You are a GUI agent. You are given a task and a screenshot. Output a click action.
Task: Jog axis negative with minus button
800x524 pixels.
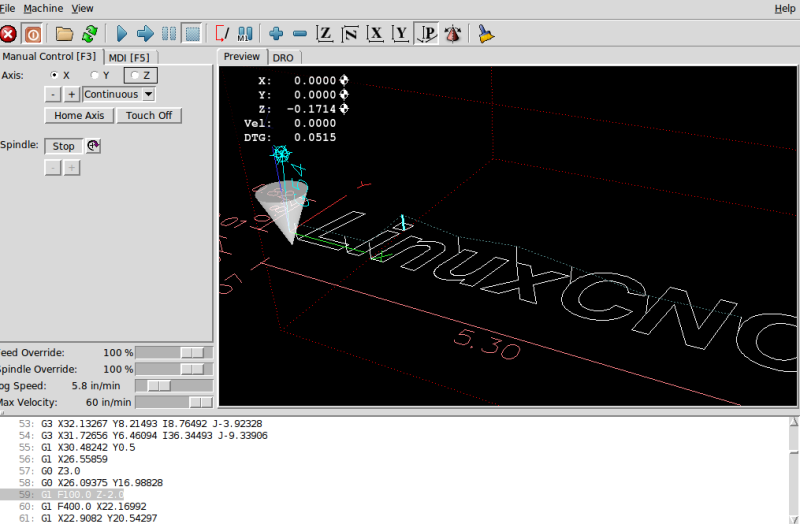[53, 94]
